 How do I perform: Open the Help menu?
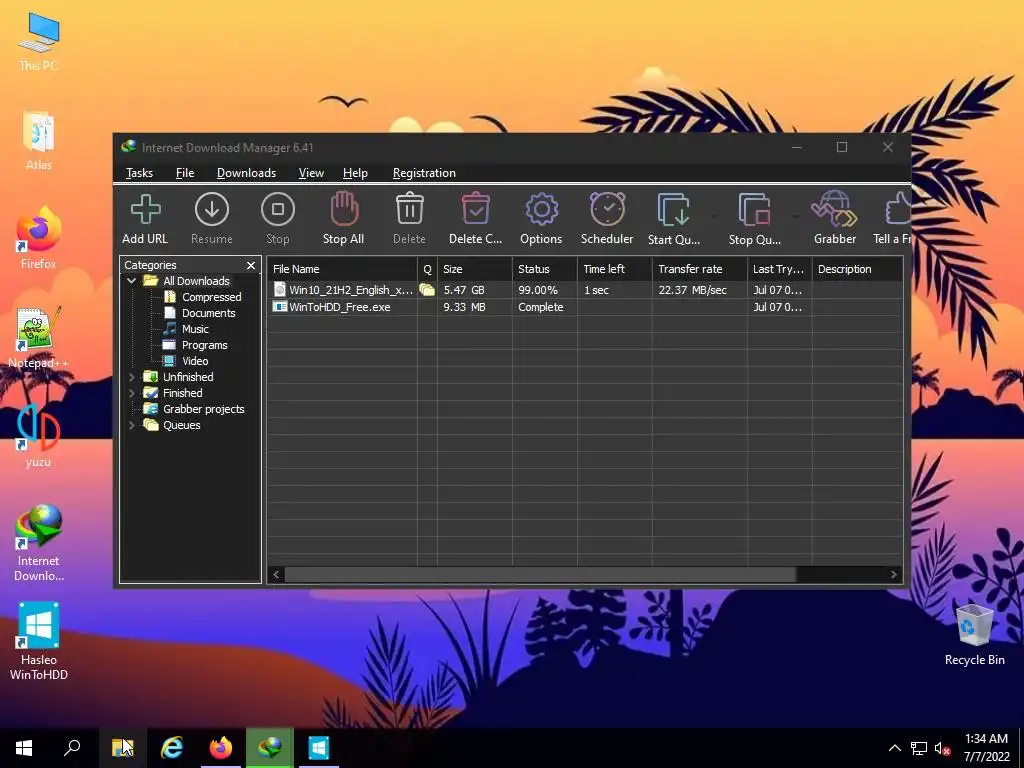(x=355, y=173)
